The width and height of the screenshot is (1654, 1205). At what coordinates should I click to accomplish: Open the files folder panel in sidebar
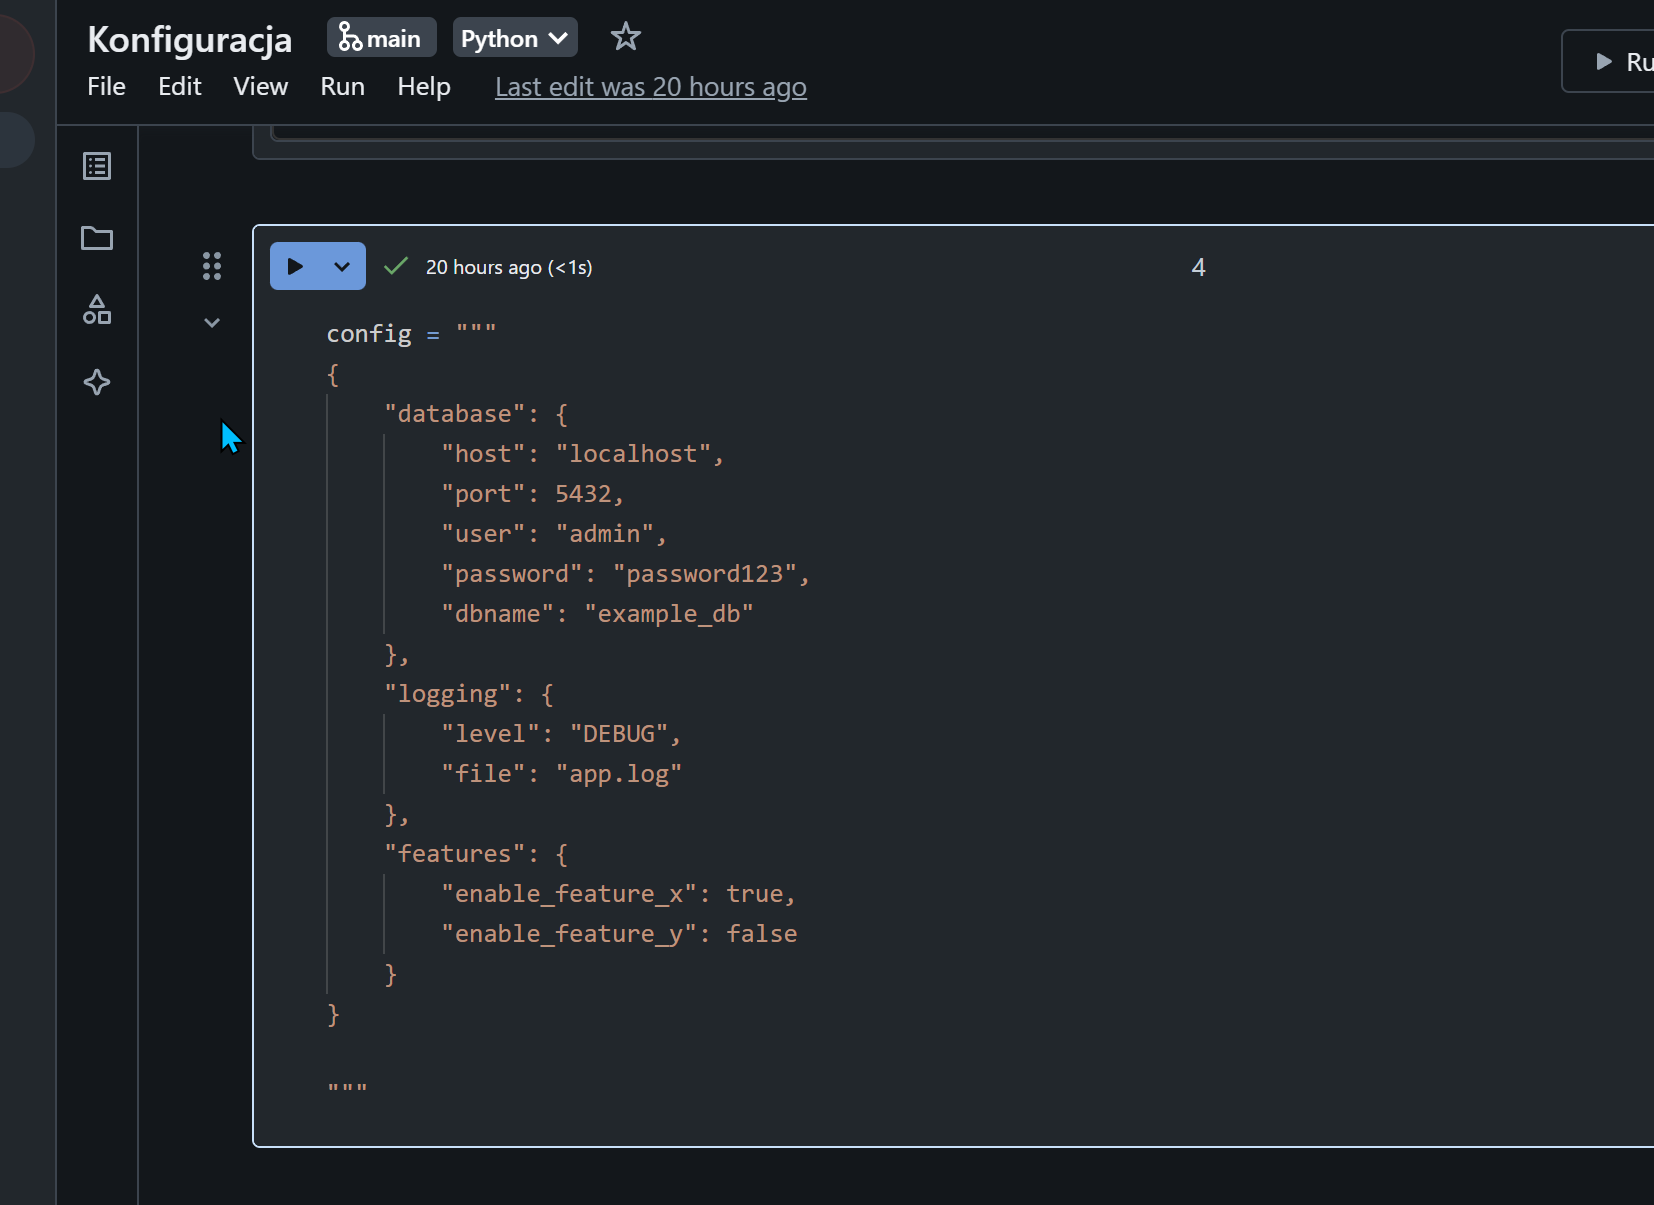97,238
